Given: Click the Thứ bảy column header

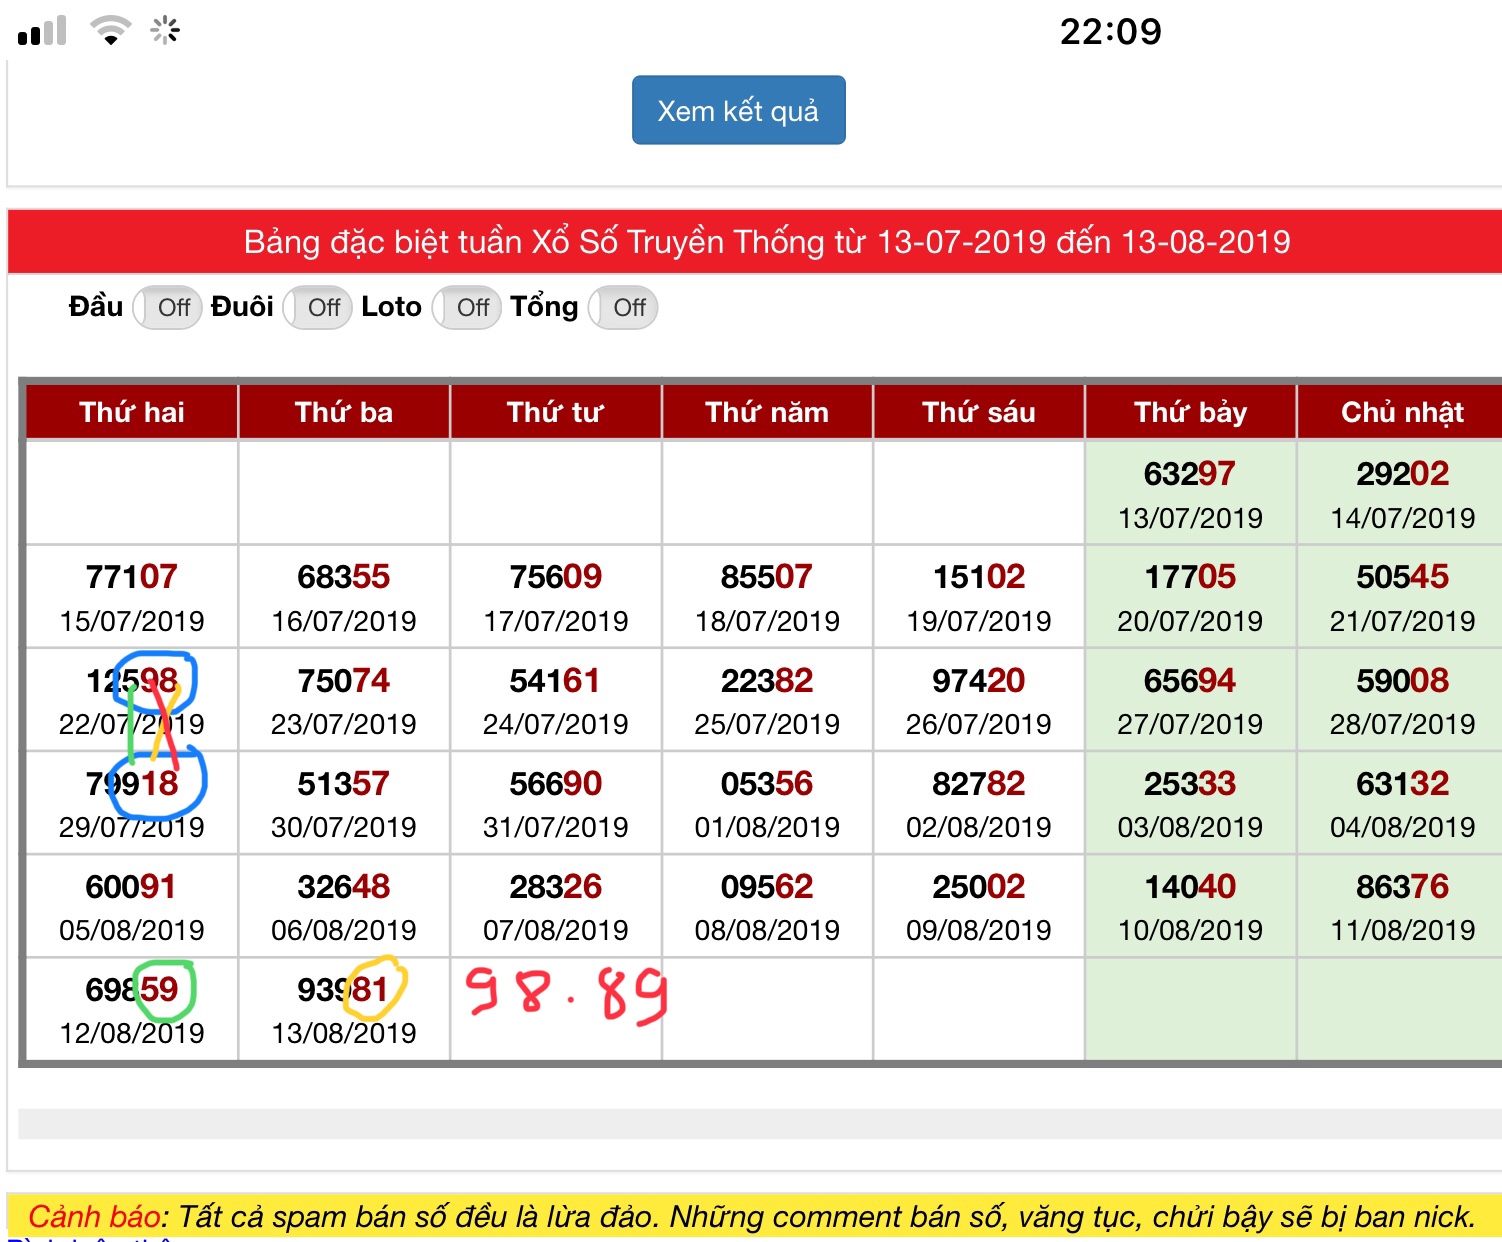Looking at the screenshot, I should coord(1190,412).
